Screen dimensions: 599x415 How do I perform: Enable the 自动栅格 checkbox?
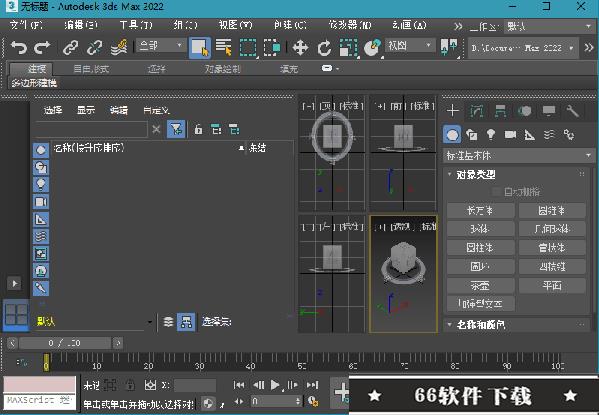tap(496, 192)
